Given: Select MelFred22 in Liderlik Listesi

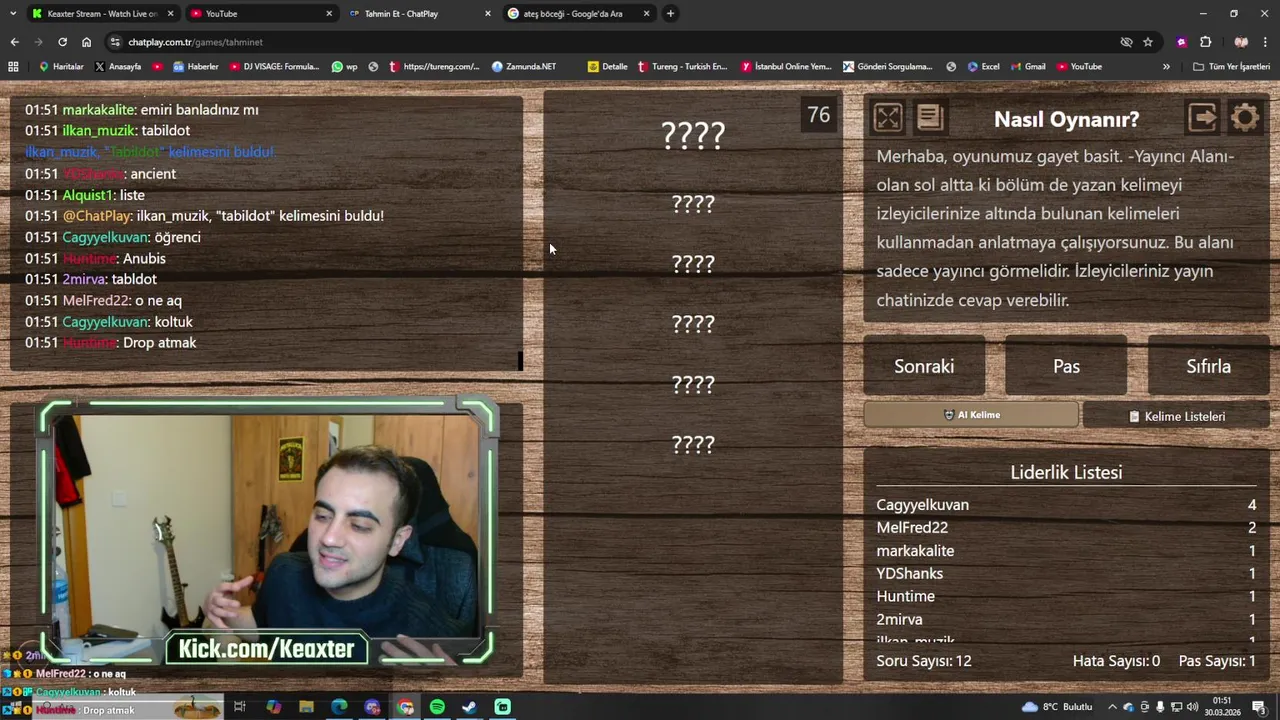Looking at the screenshot, I should point(1066,528).
